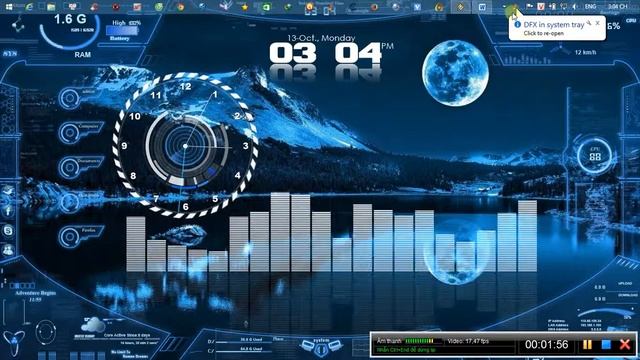Click the red V antivirus tray icon

coord(541,7)
